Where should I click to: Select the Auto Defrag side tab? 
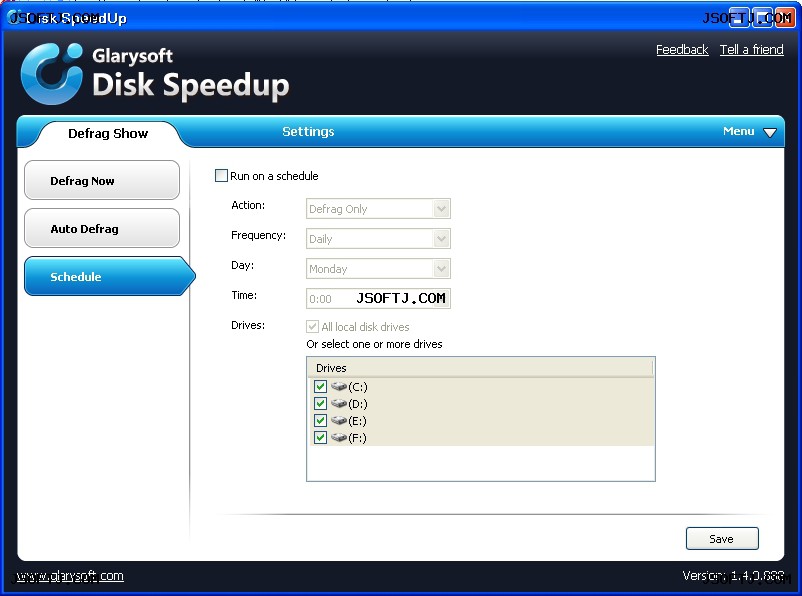102,228
